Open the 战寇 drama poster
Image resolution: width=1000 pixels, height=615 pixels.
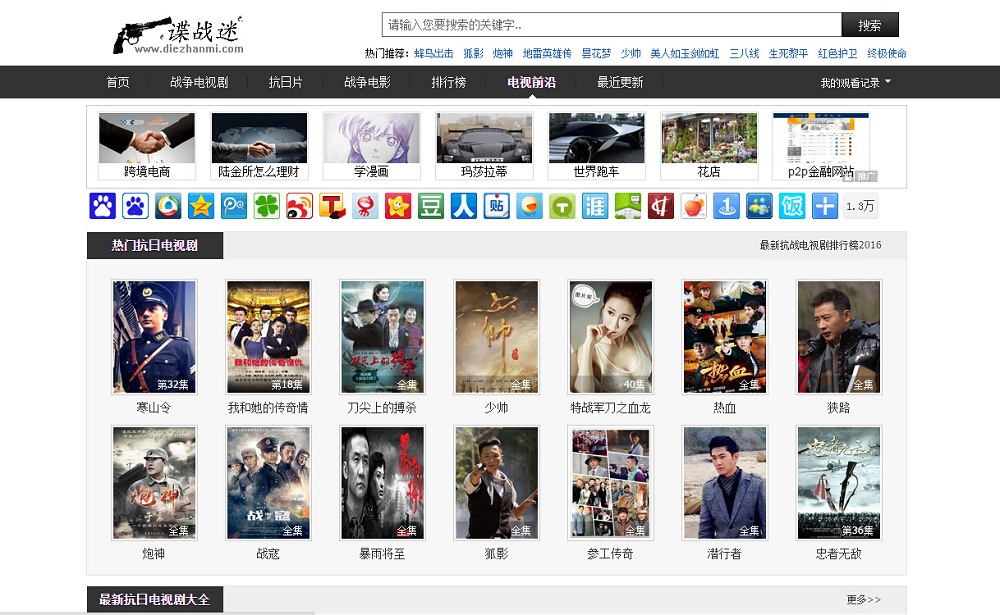click(x=268, y=483)
